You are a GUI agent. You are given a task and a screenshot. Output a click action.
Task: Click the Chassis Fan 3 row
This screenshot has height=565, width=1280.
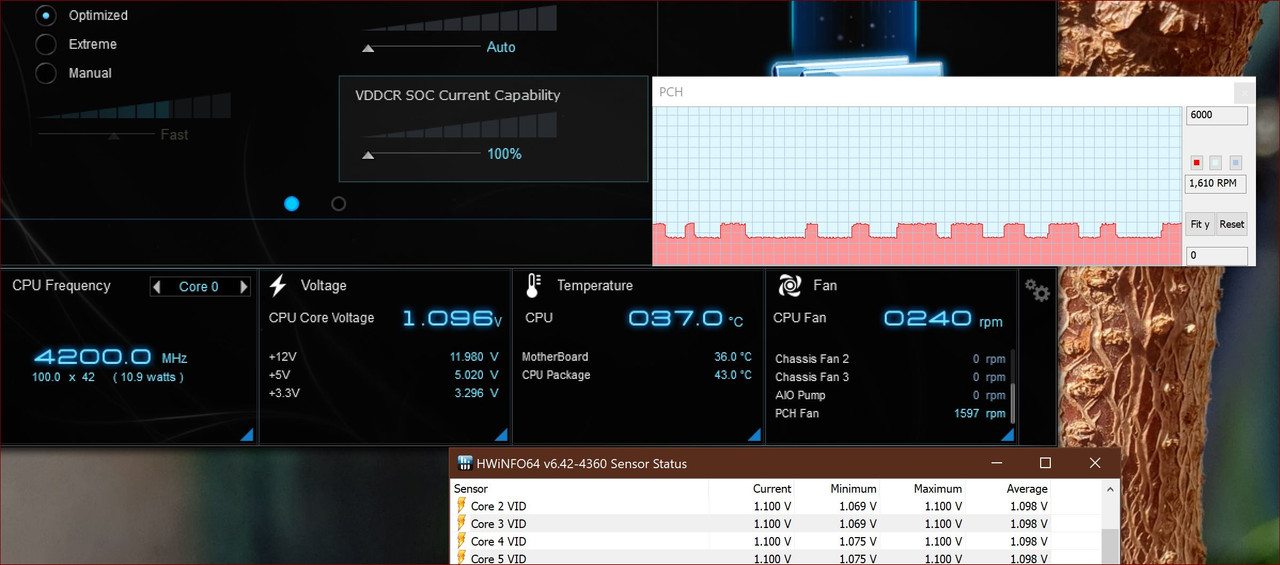tap(890, 377)
